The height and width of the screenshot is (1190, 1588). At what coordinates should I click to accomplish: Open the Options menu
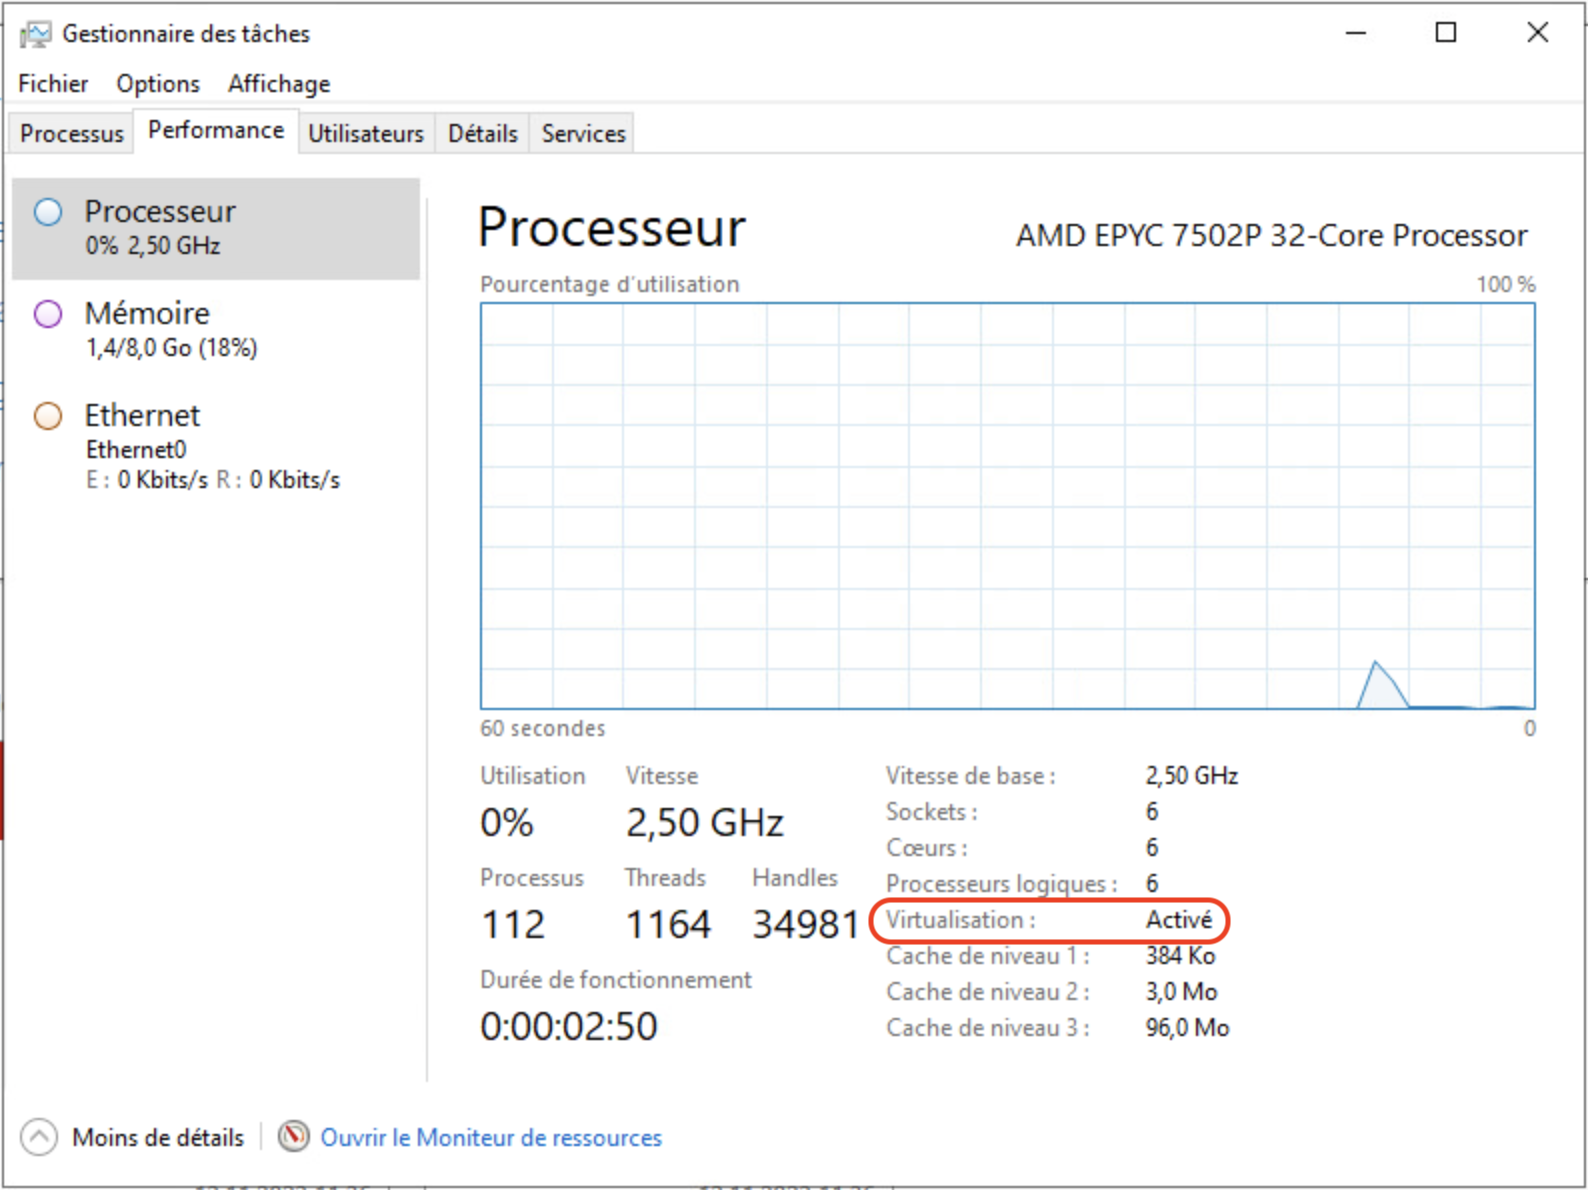(158, 84)
